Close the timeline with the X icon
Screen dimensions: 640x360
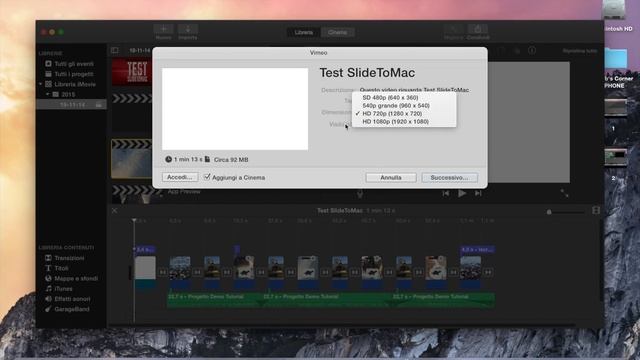click(x=114, y=211)
